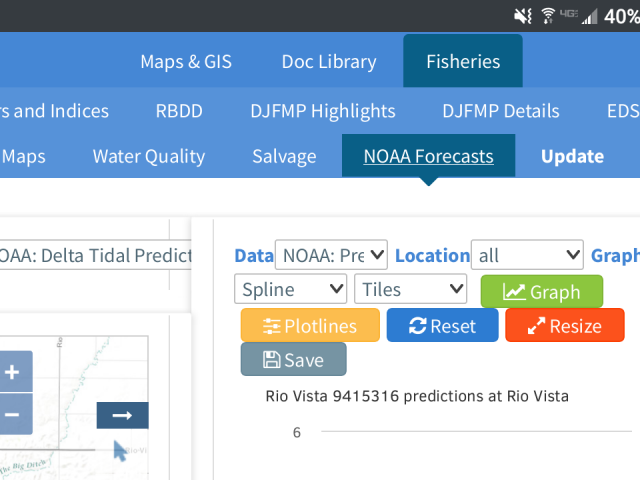This screenshot has height=480, width=640.
Task: Zoom in on the map with plus
Action: coord(16,372)
